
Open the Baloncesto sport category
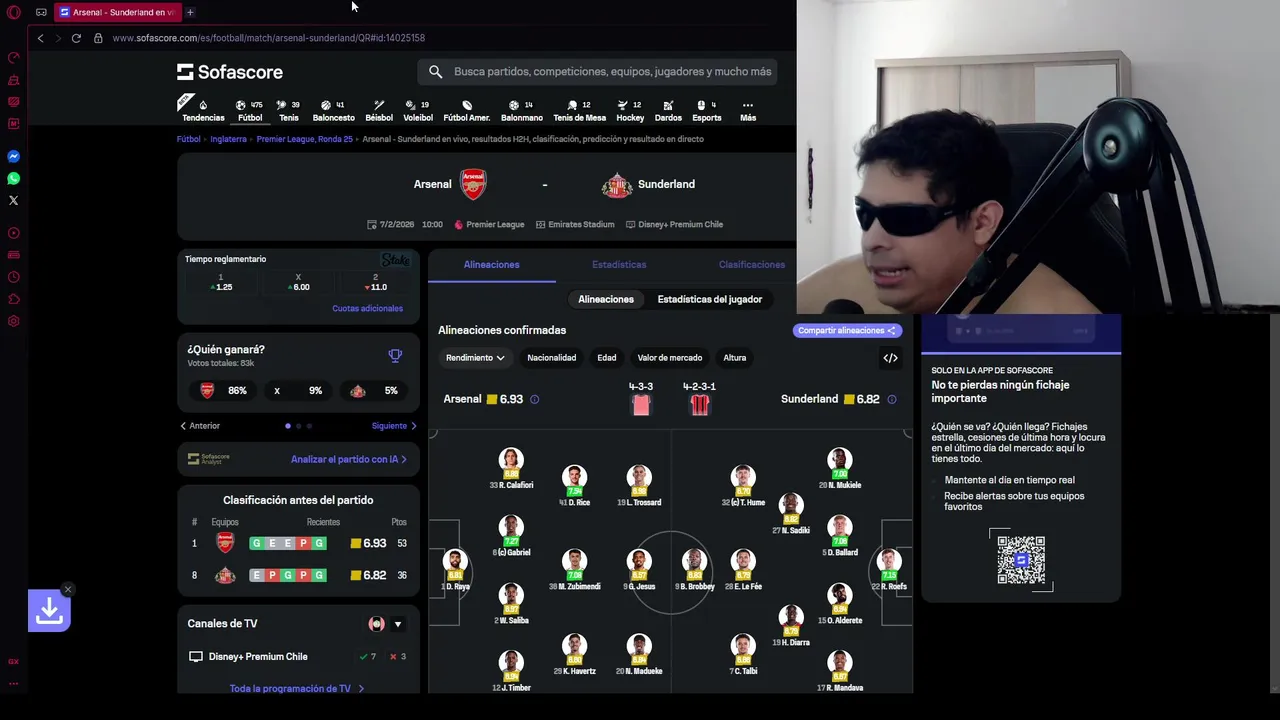333,110
